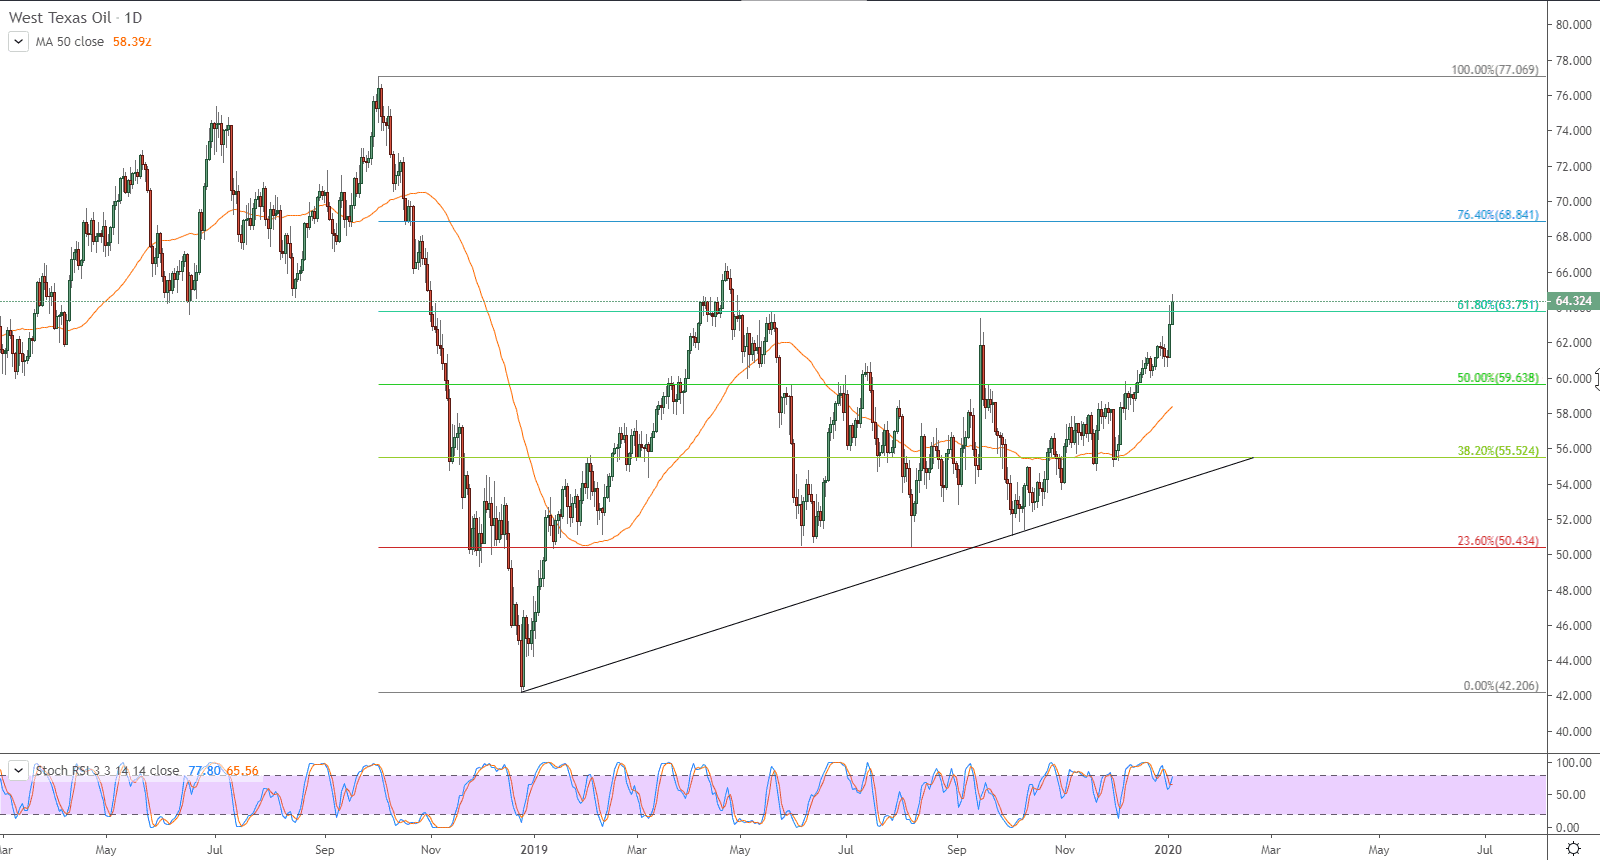1600x860 pixels.
Task: Open chart settings gear icon
Action: click(x=1573, y=849)
